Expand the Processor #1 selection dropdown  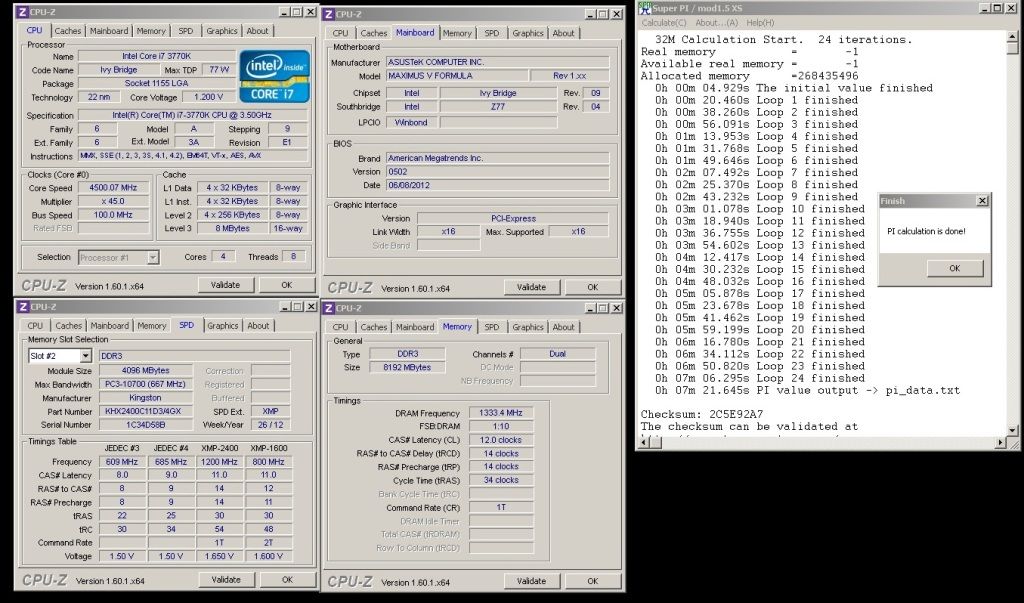pyautogui.click(x=152, y=257)
